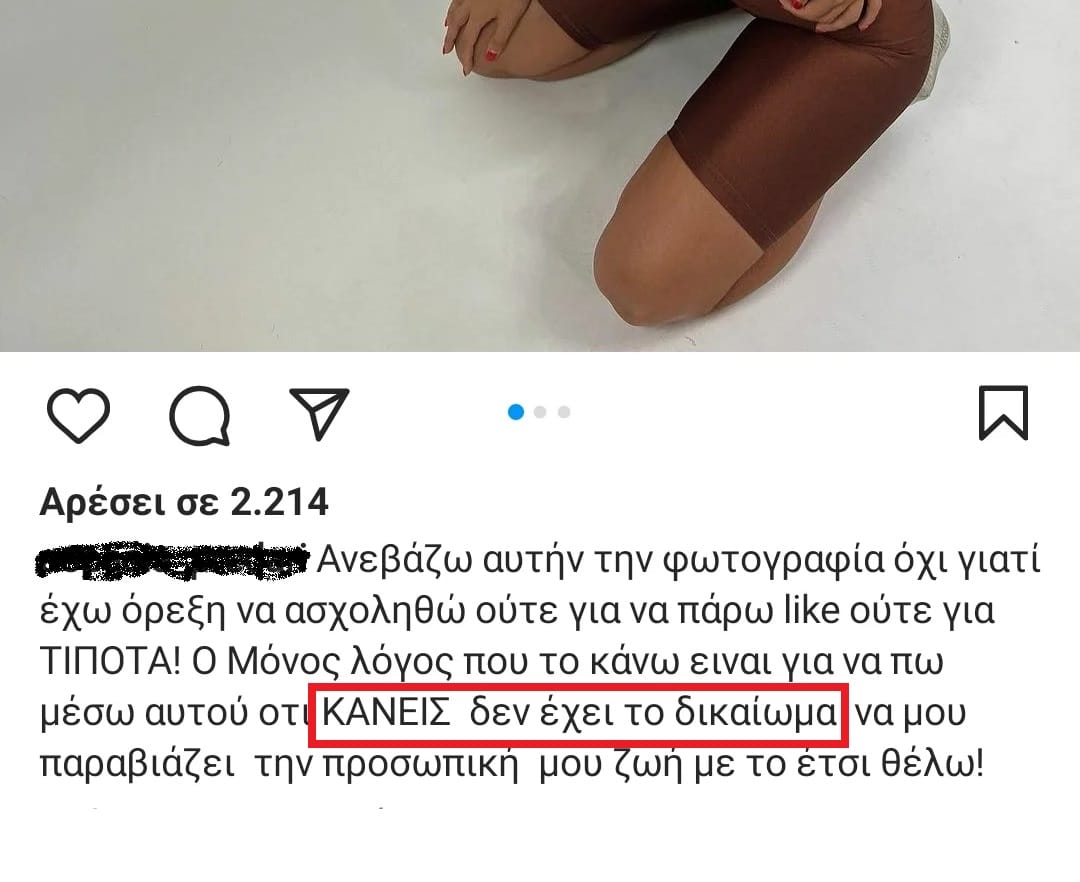Tap the post photo
The image size is (1080, 882).
(x=540, y=176)
